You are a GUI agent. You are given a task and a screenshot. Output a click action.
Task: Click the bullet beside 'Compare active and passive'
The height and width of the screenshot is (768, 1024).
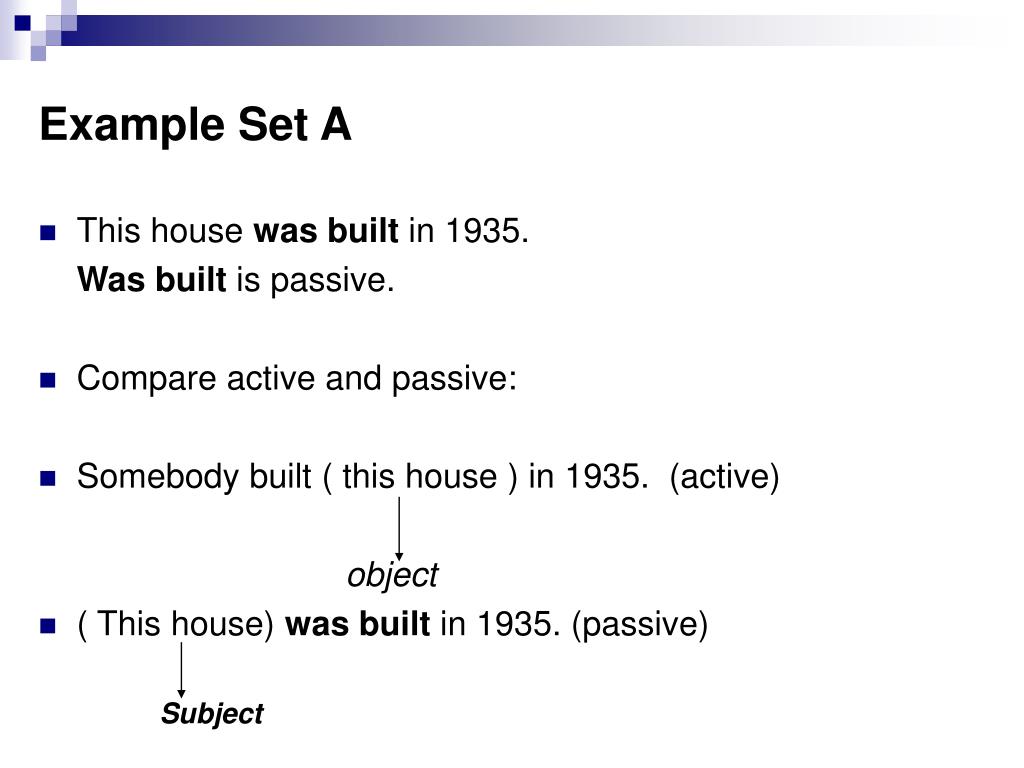[x=48, y=380]
